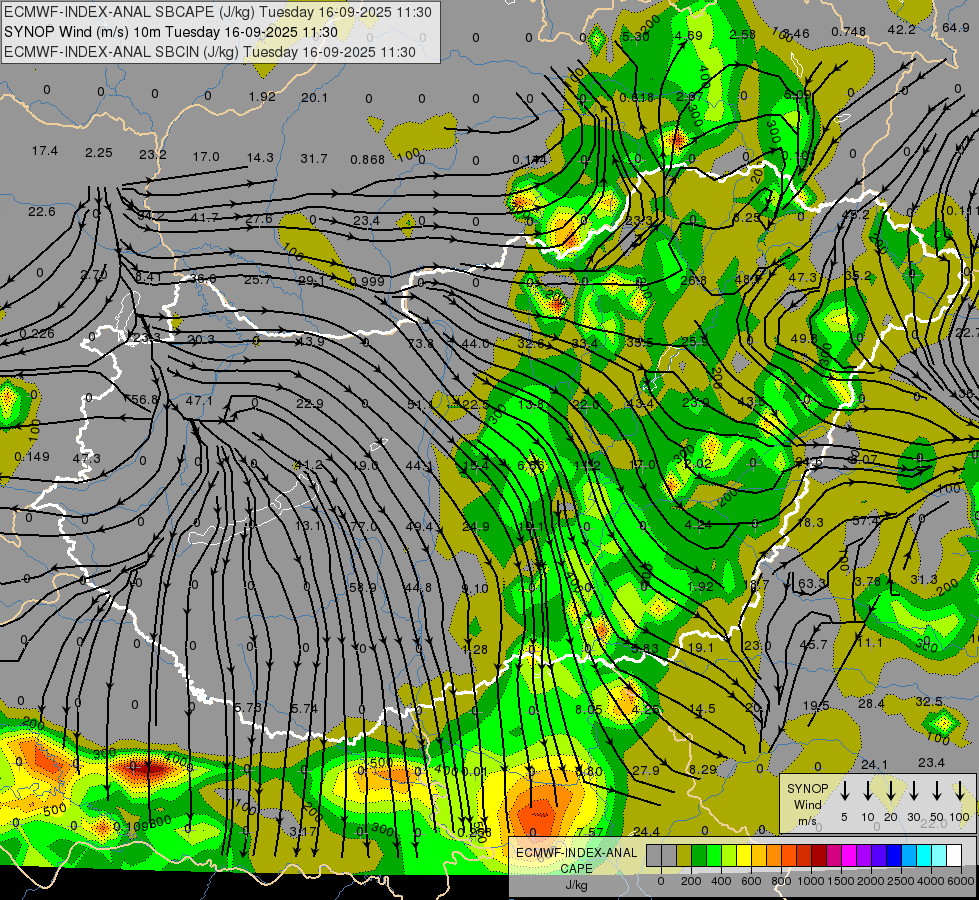Click the station value 7.57
This screenshot has height=900, width=979.
590,832
